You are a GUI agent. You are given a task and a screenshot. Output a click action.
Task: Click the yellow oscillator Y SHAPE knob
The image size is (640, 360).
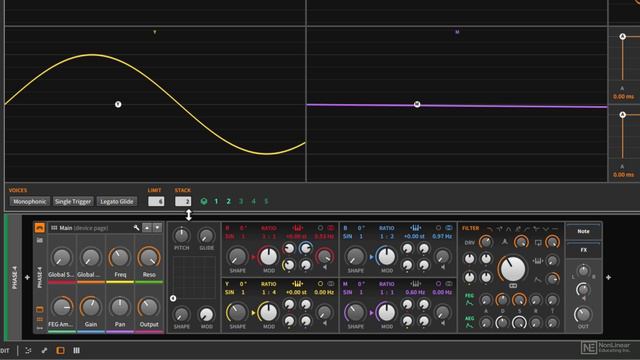coord(237,313)
